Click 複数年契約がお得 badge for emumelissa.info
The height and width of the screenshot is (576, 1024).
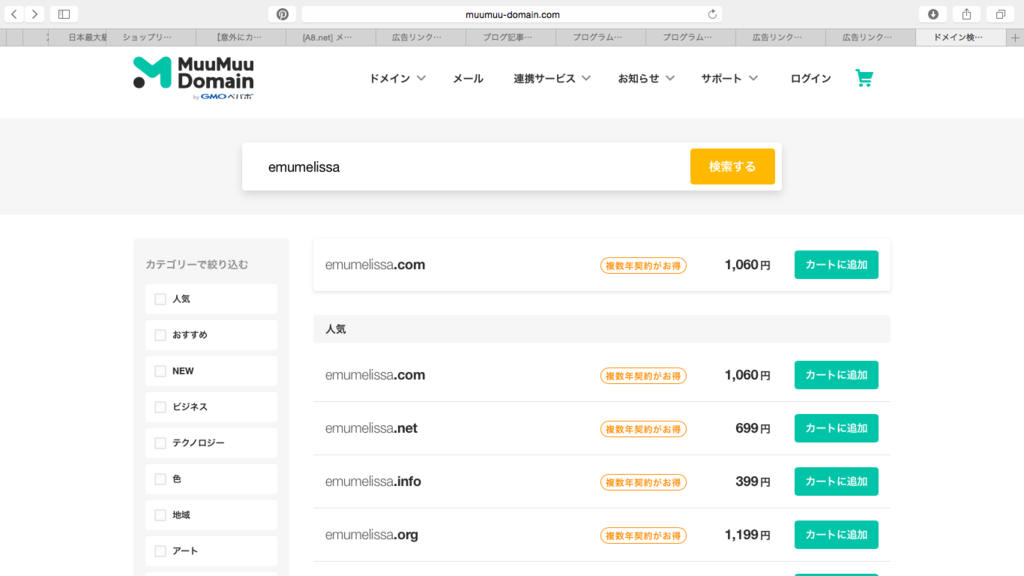(643, 483)
